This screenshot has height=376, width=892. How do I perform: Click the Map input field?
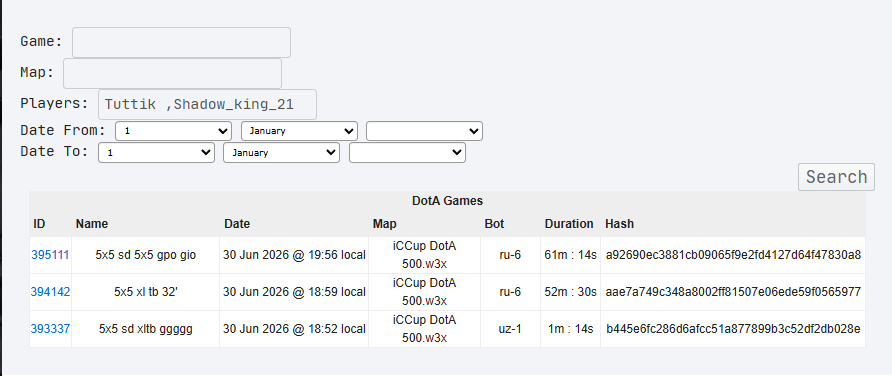(x=172, y=73)
